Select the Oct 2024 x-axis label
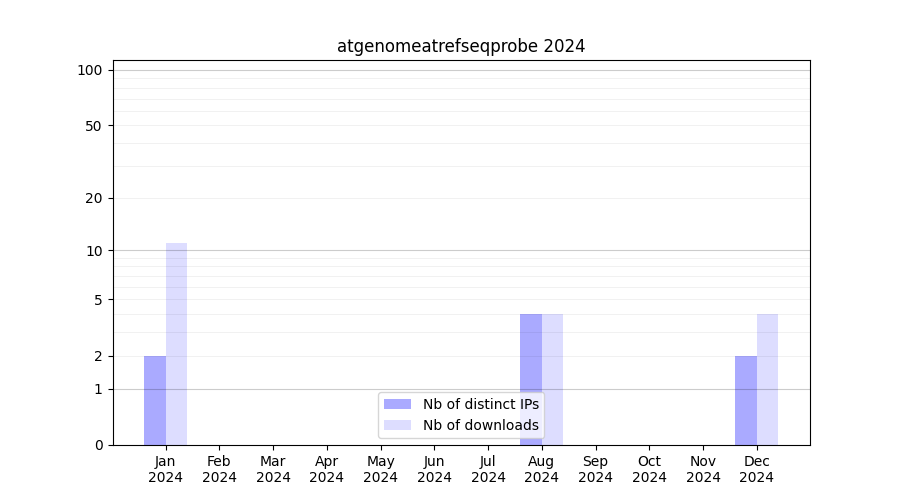This screenshot has height=500, width=900. pyautogui.click(x=649, y=469)
